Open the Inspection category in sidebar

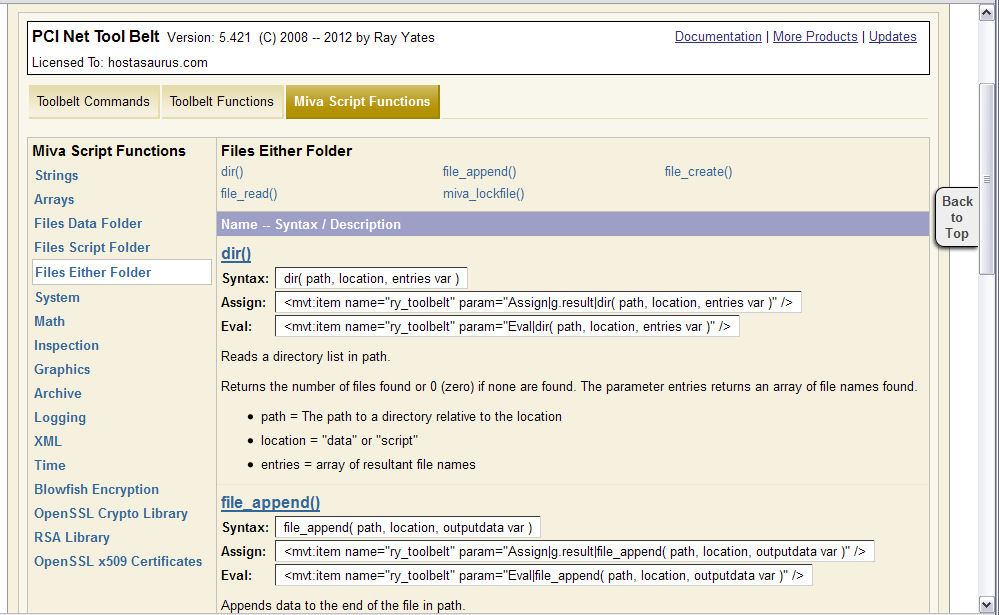66,345
